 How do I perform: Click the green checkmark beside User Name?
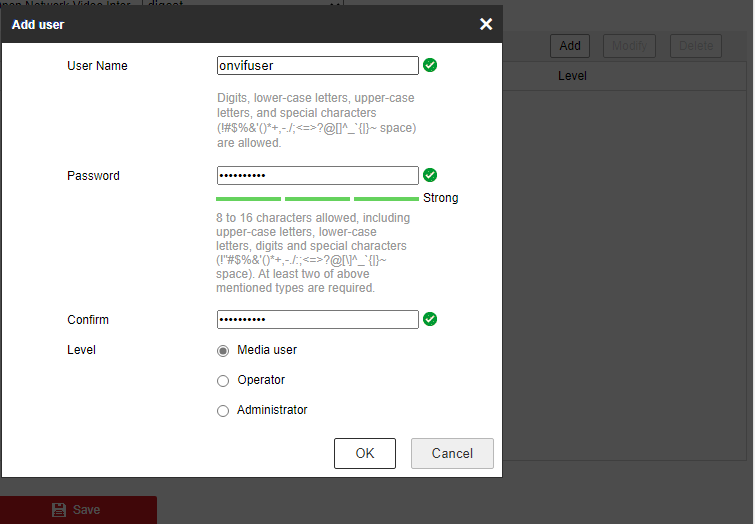[430, 65]
